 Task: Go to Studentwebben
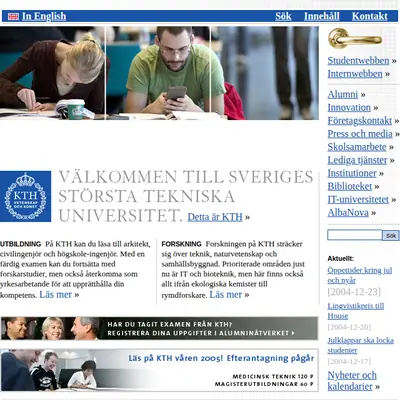(358, 61)
